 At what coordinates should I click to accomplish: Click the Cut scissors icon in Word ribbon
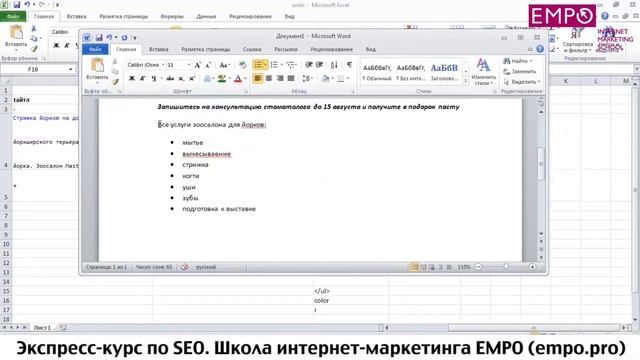(x=115, y=62)
